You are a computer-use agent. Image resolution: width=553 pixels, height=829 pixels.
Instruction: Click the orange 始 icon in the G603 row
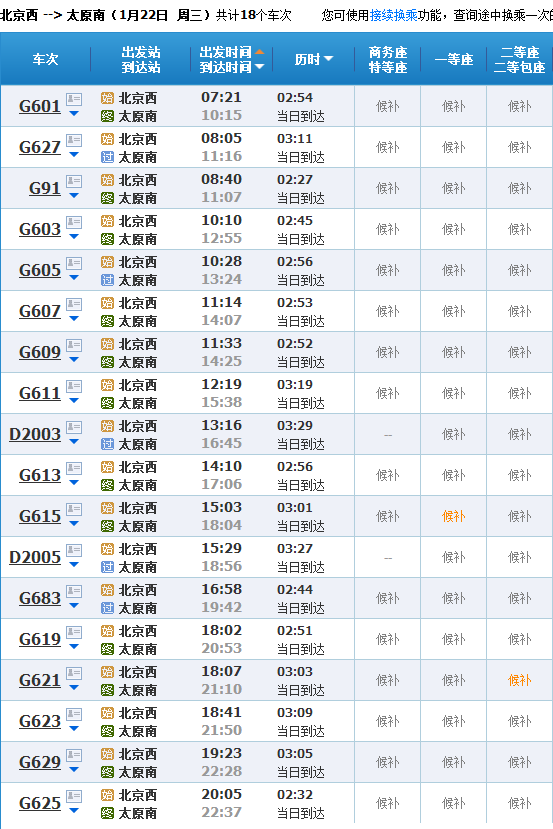point(107,221)
